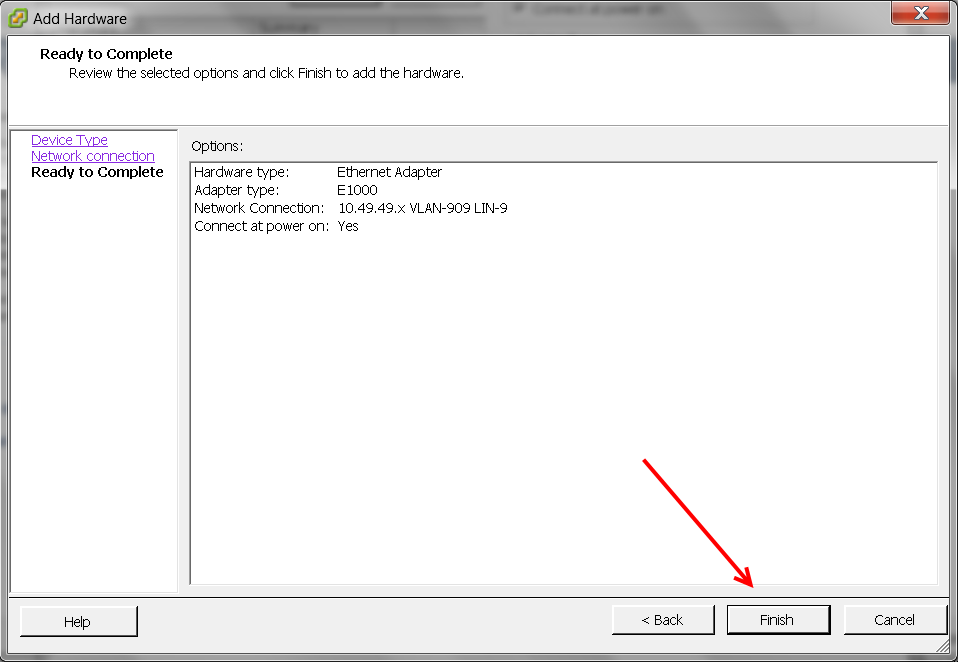Click the E1000 adapter value
The height and width of the screenshot is (662, 958).
357,190
